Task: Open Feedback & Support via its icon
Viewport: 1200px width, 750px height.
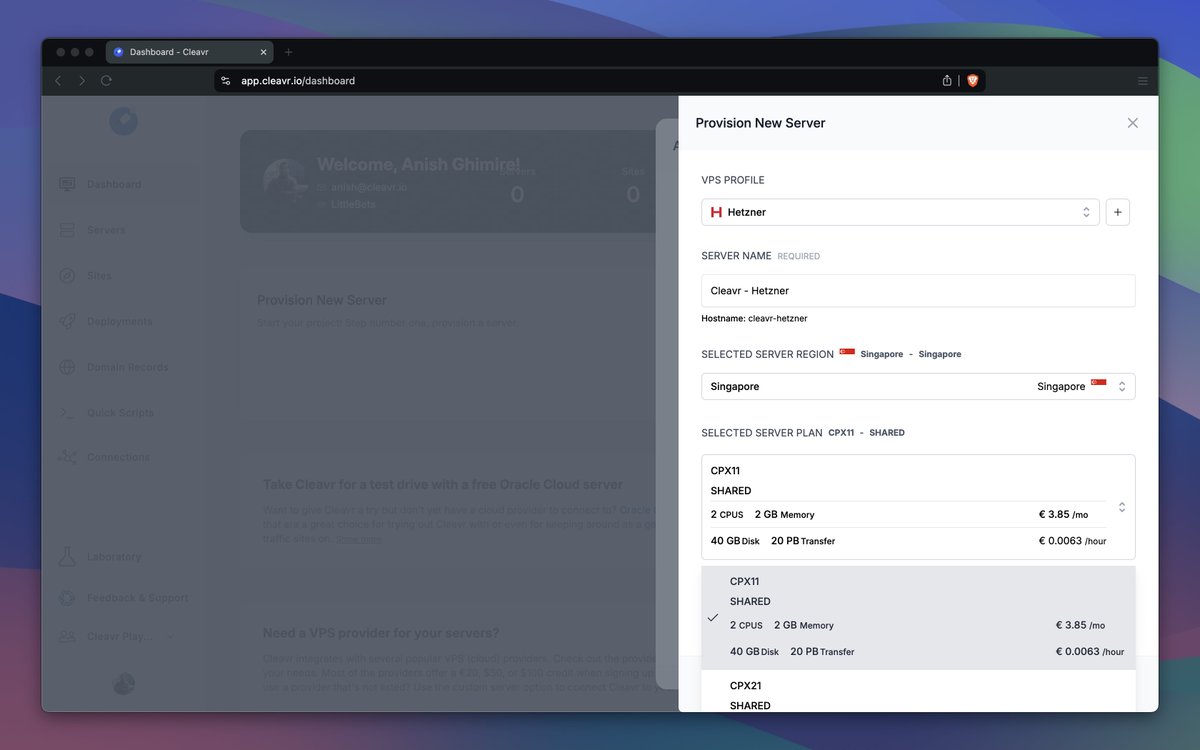Action: (67, 598)
